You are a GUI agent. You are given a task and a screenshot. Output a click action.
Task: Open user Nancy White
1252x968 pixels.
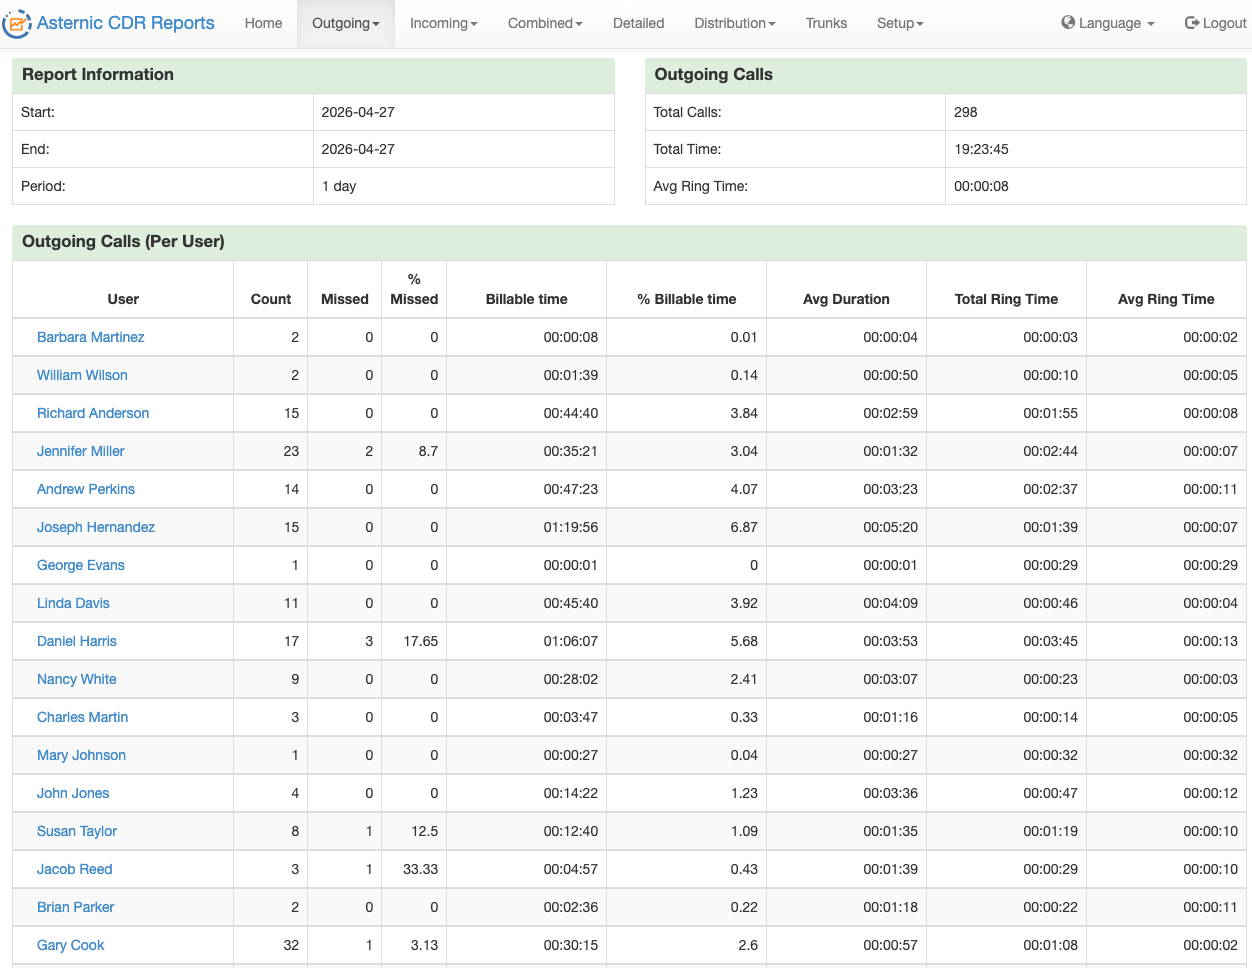click(x=77, y=679)
